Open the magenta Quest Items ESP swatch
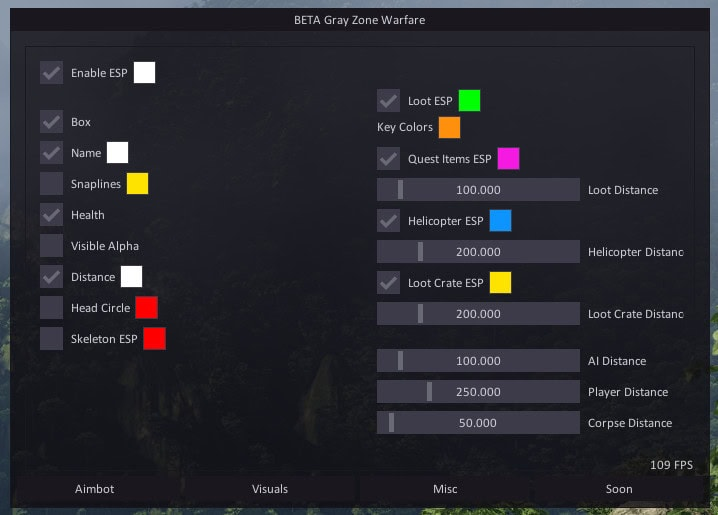Screen dimensions: 718x515 coord(508,159)
